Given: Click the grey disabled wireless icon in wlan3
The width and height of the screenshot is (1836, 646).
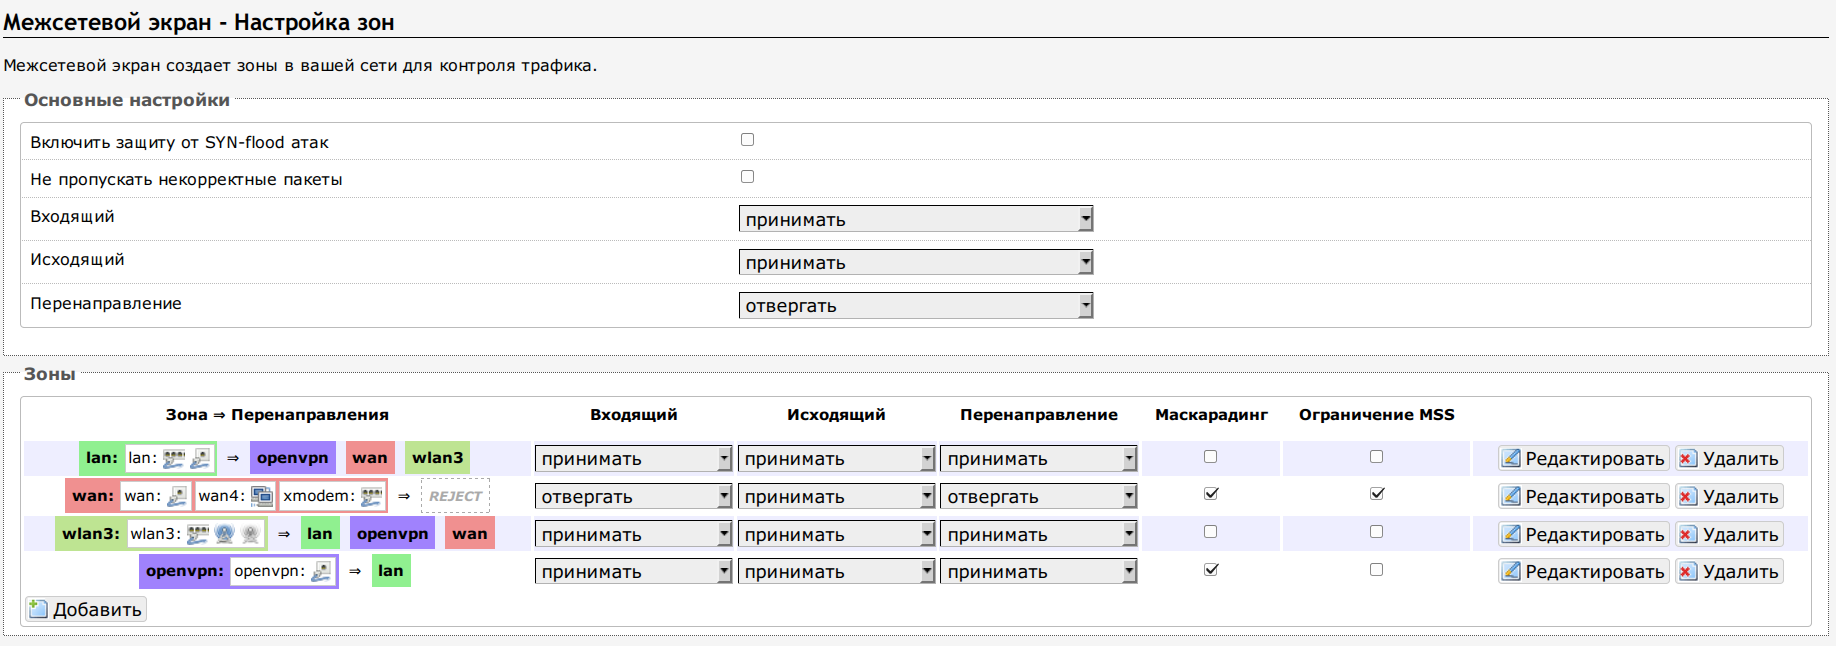Looking at the screenshot, I should (250, 534).
